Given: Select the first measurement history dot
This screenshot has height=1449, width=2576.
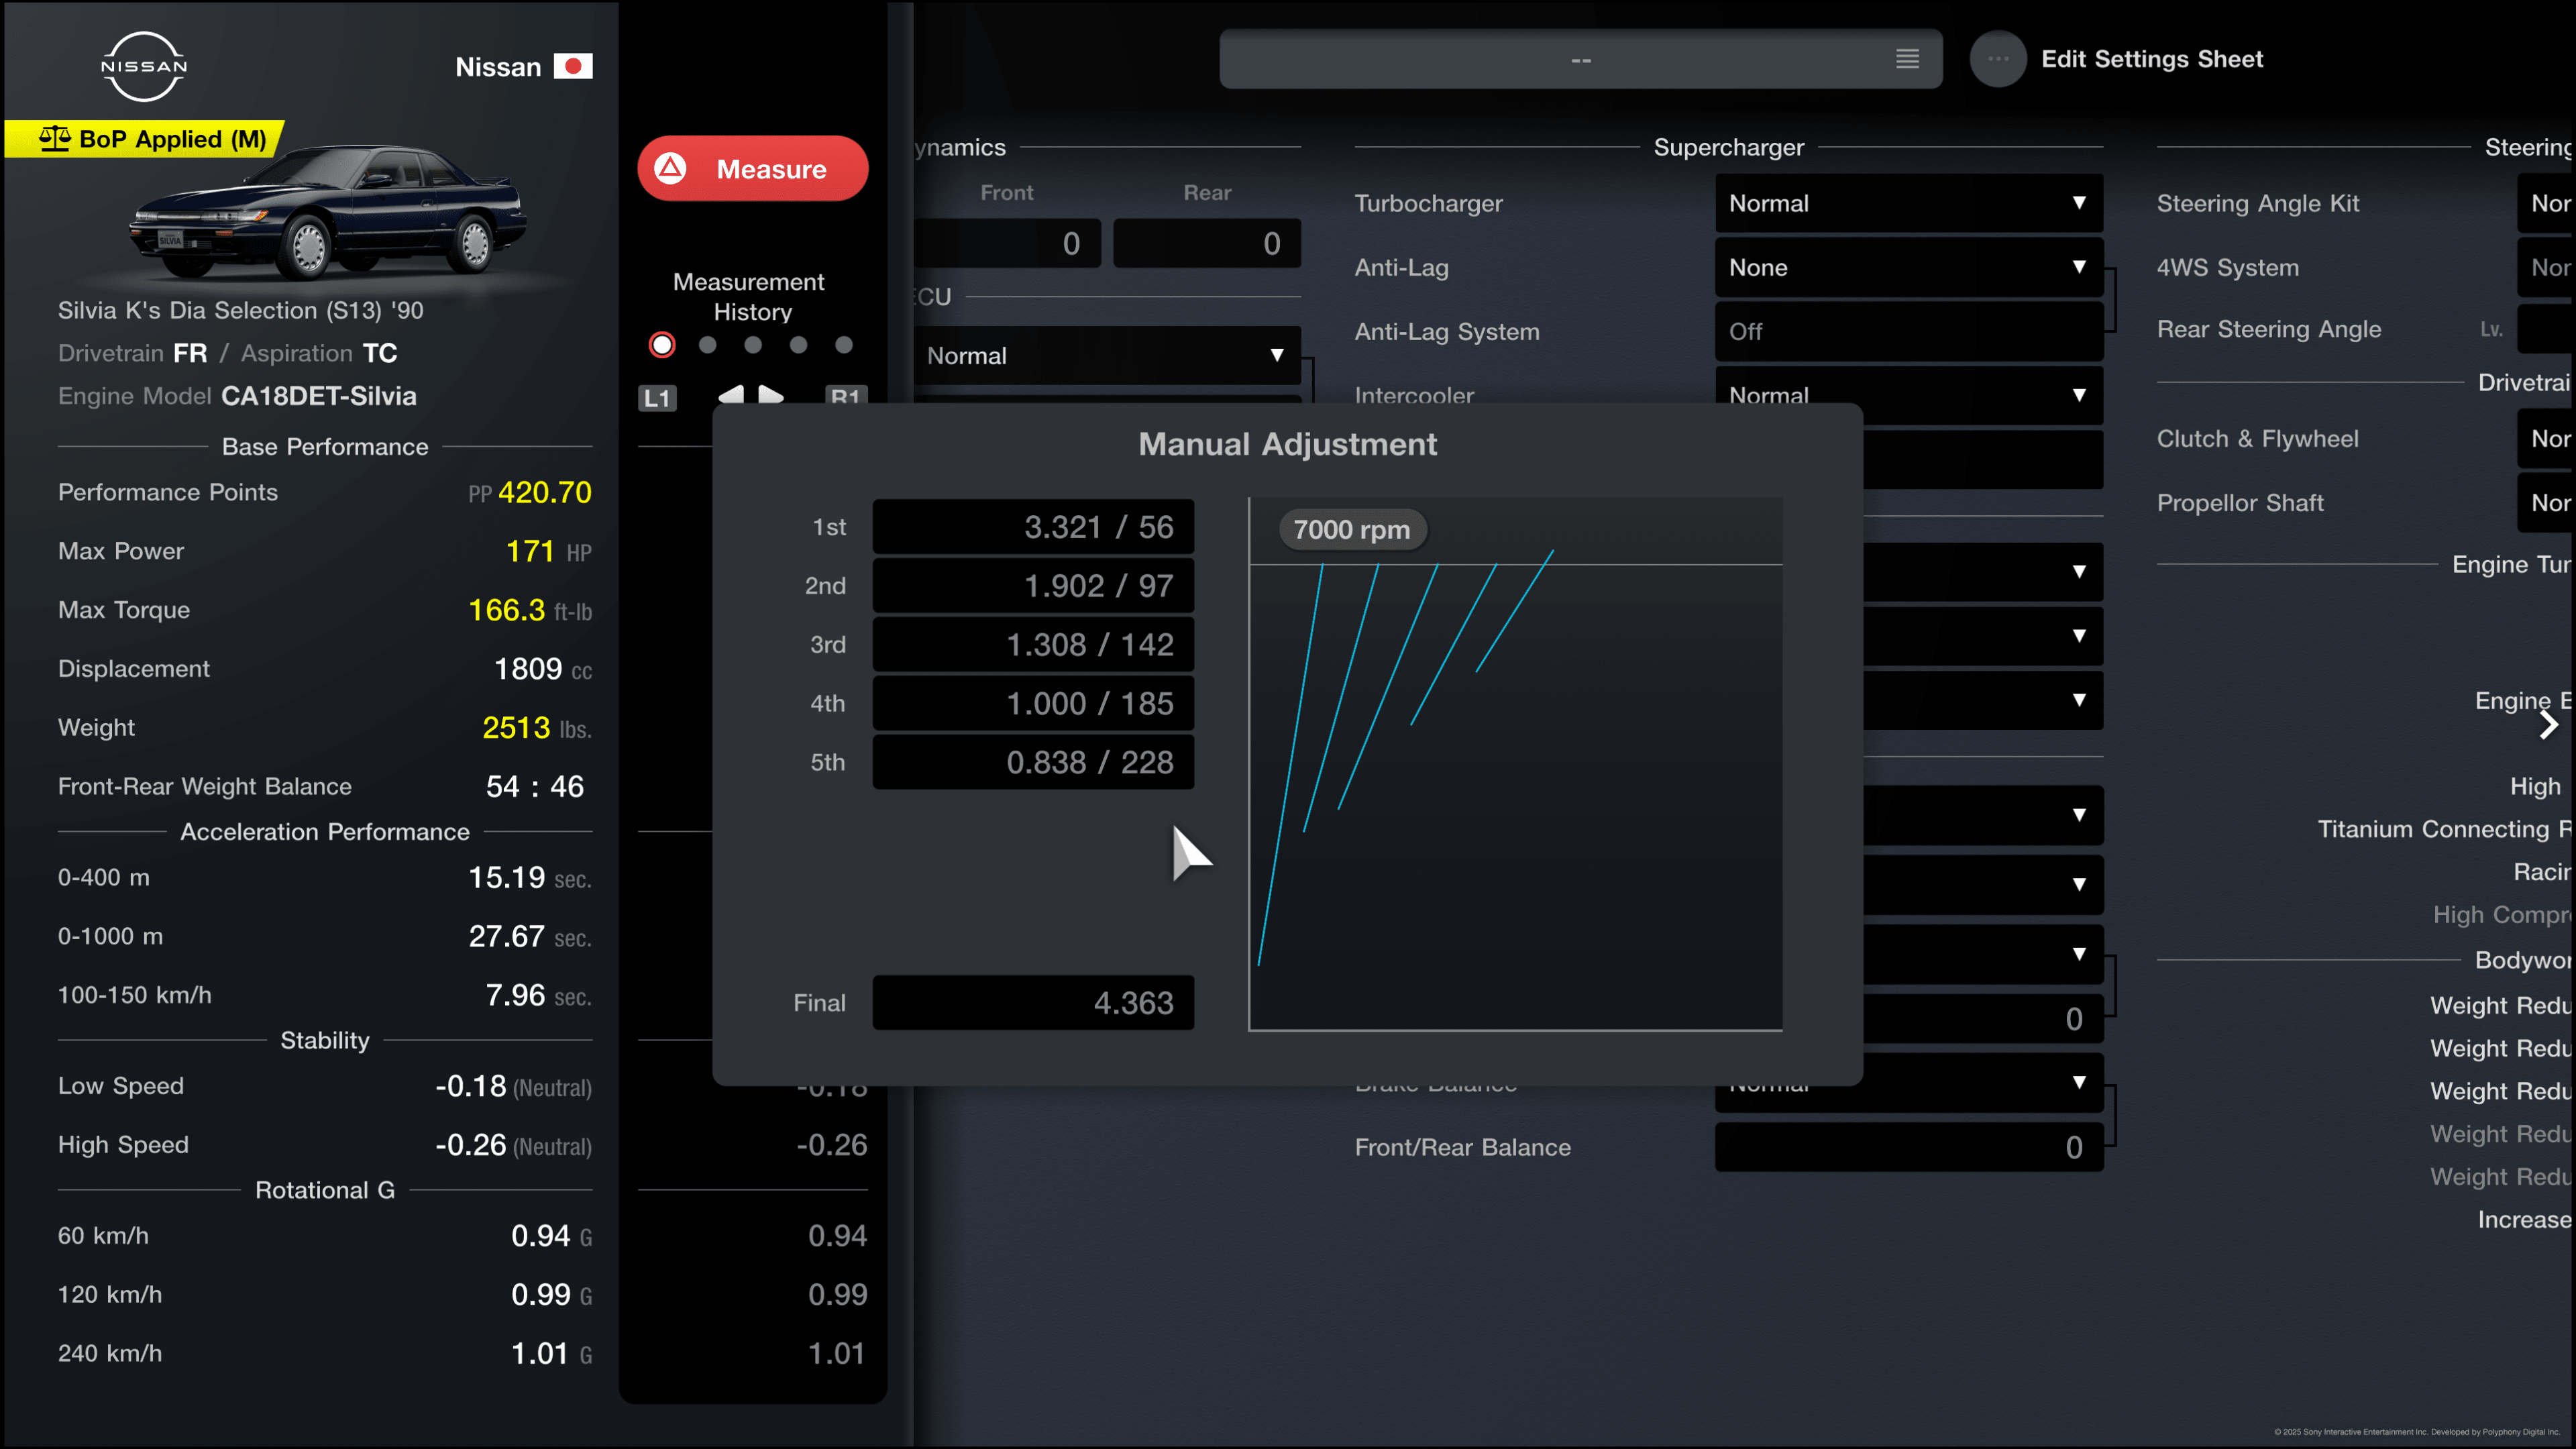Looking at the screenshot, I should pos(662,345).
